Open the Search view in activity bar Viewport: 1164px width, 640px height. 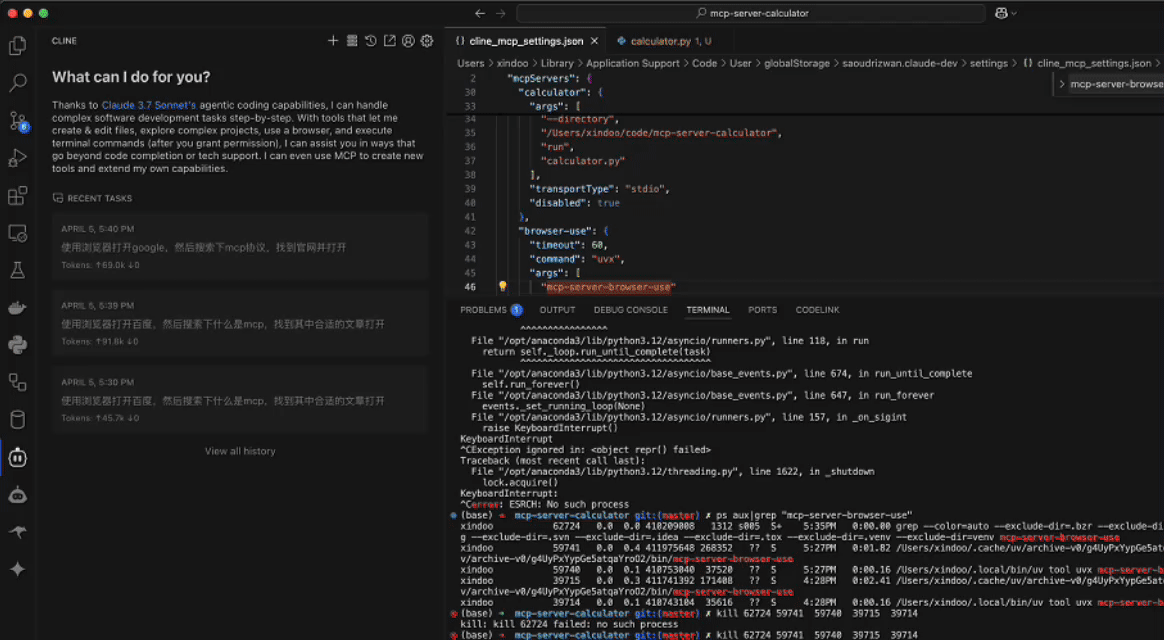[17, 82]
